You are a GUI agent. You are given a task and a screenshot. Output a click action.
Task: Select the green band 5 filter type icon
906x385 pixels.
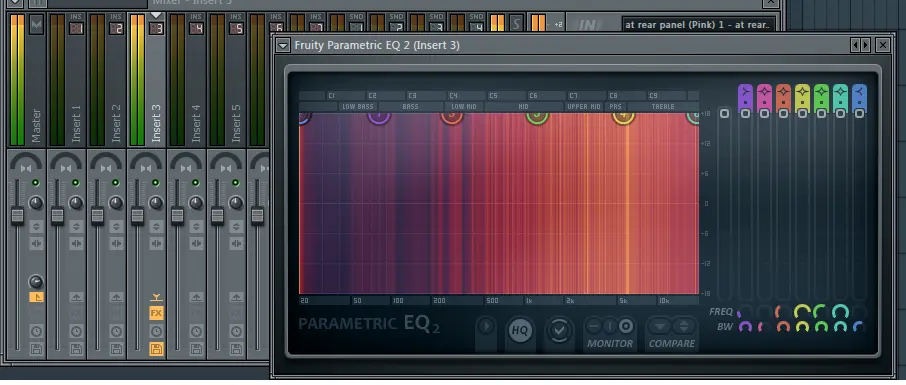tap(821, 92)
